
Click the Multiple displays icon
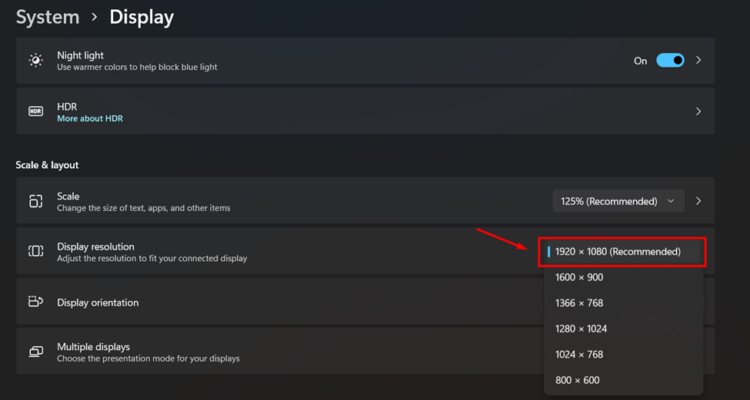[36, 352]
